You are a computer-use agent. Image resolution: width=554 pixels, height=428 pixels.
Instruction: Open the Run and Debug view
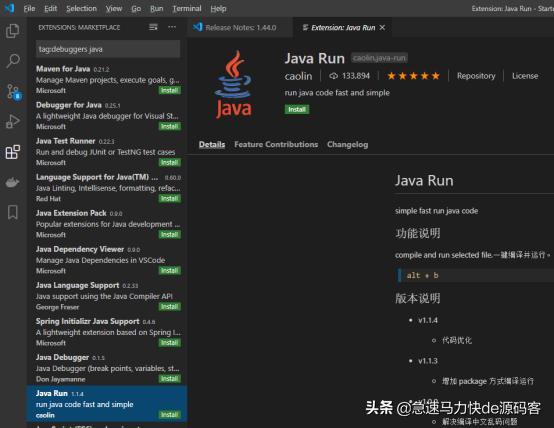click(13, 121)
